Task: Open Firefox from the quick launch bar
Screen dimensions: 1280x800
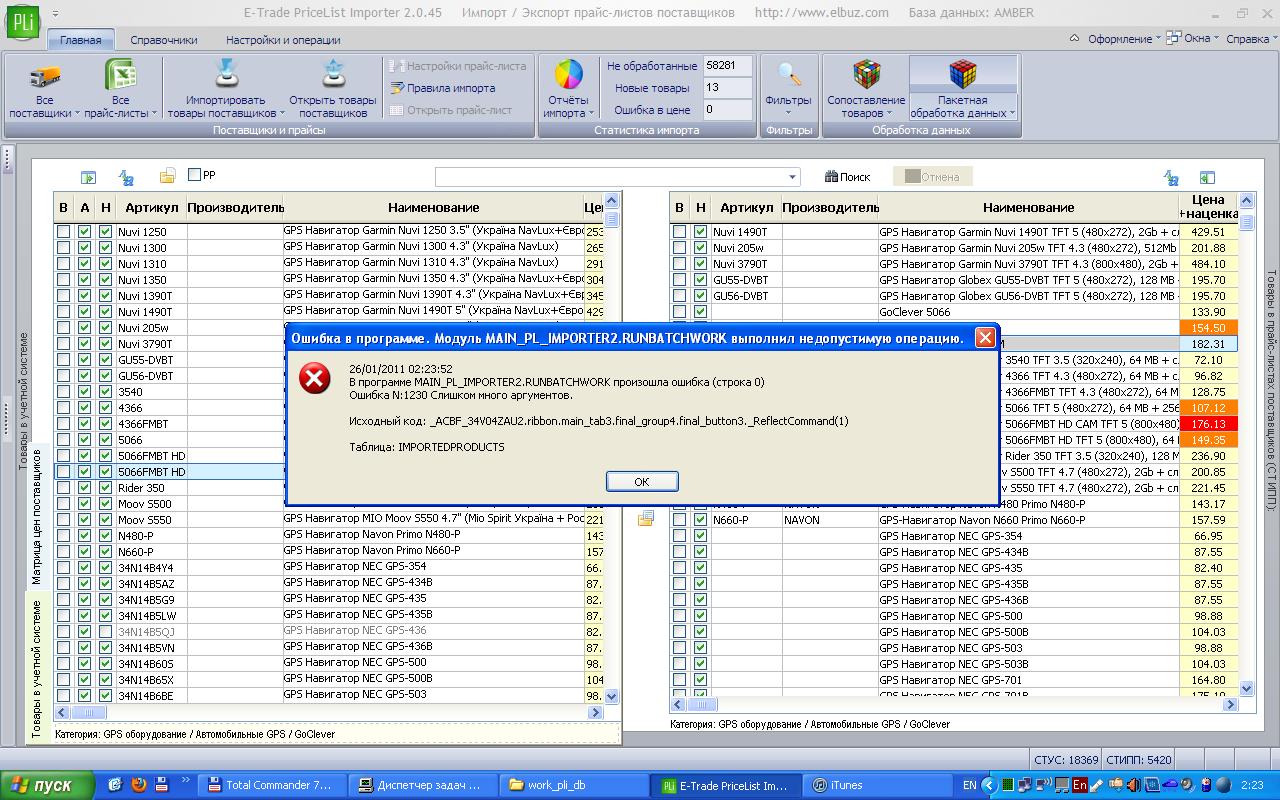Action: 138,785
